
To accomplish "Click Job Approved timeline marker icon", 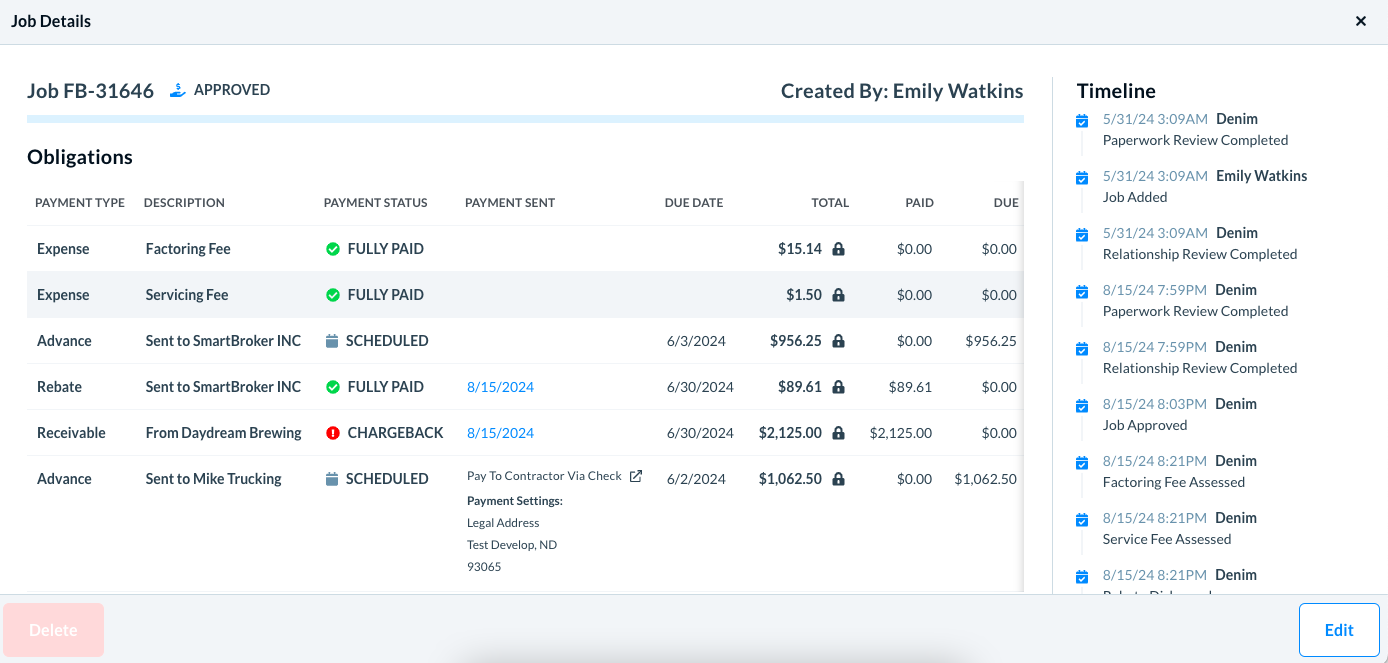I will [x=1081, y=406].
